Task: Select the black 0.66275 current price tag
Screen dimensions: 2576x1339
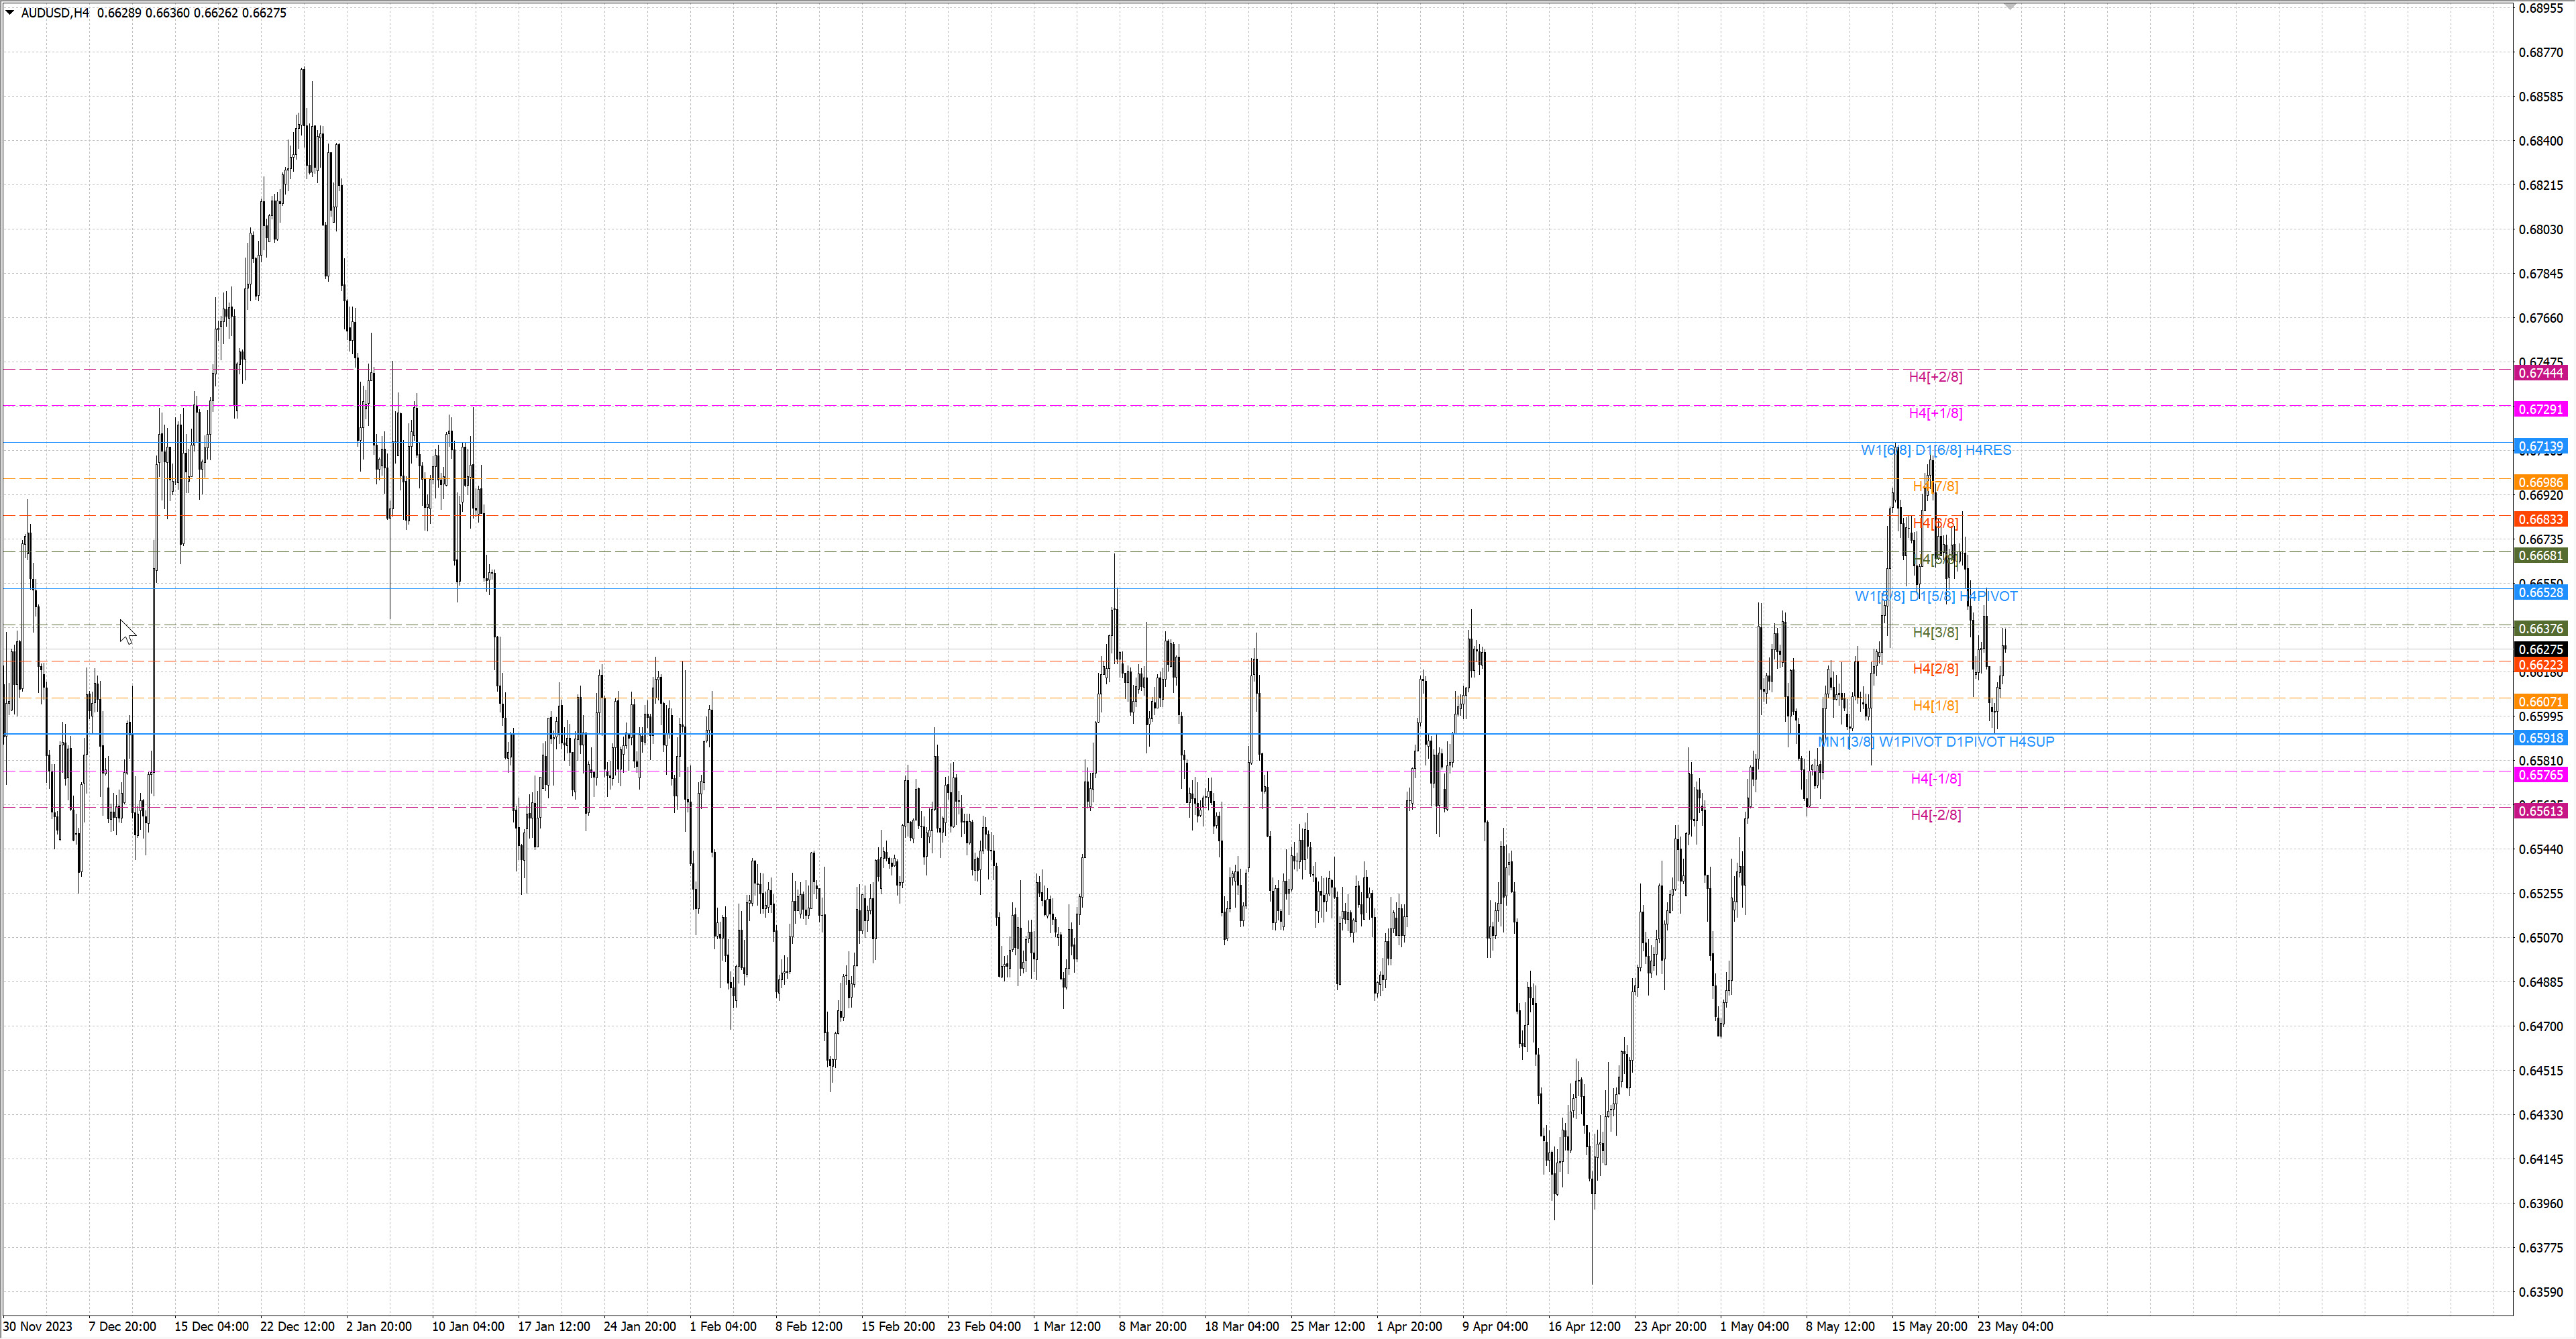Action: pyautogui.click(x=2540, y=649)
